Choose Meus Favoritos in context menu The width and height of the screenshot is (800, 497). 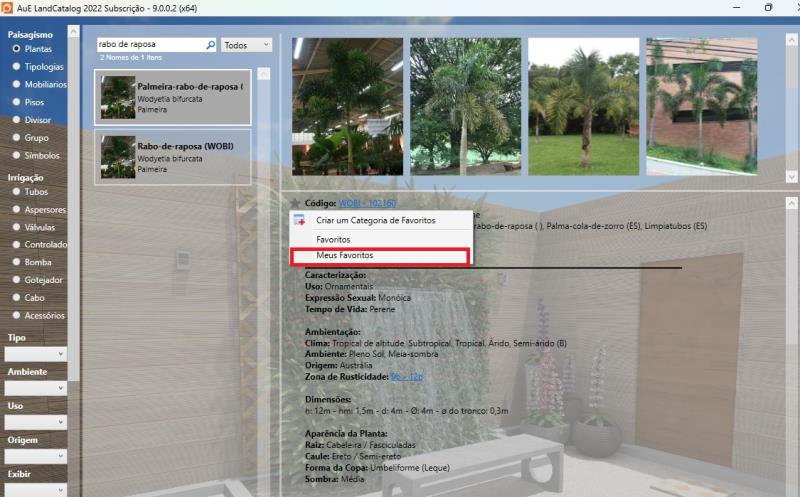[x=380, y=256]
